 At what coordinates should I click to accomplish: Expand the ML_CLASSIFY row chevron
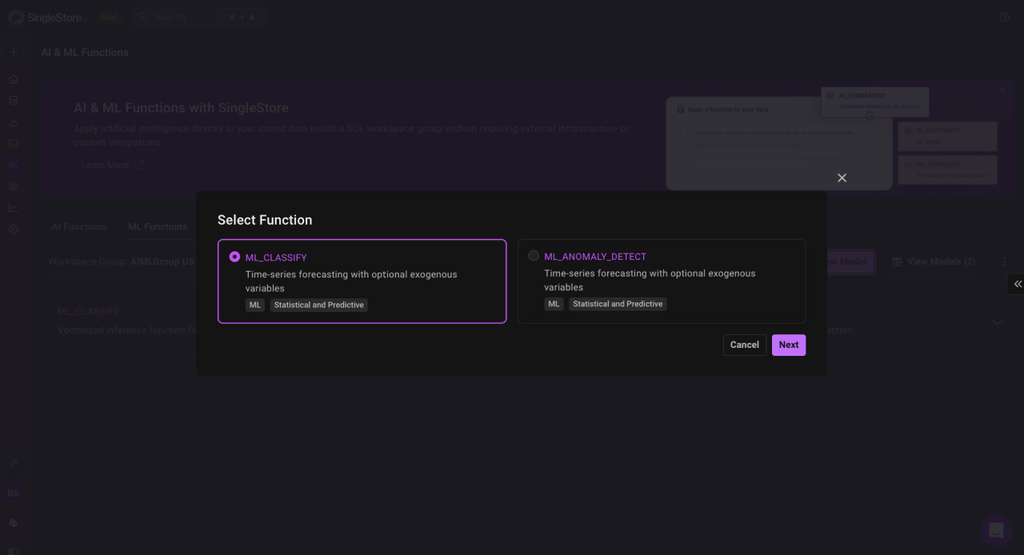point(997,322)
